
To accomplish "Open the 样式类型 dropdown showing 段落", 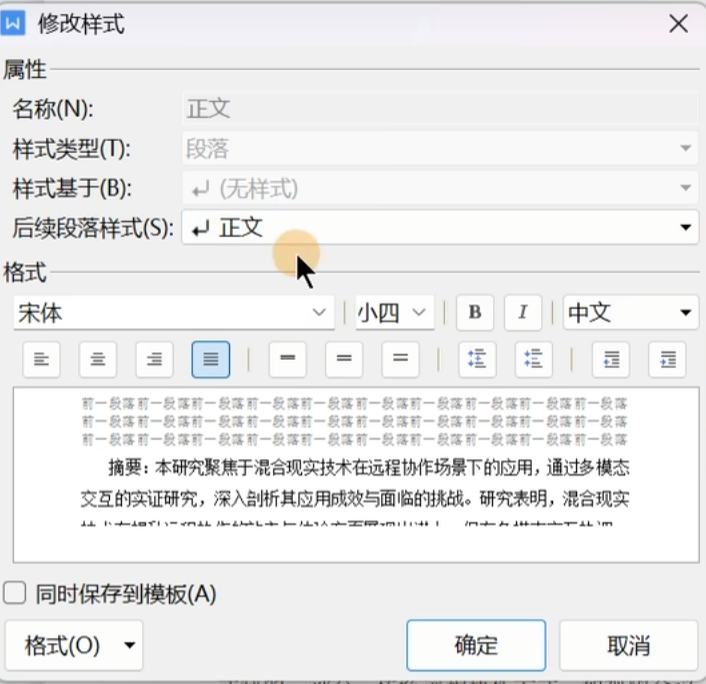I will click(440, 148).
